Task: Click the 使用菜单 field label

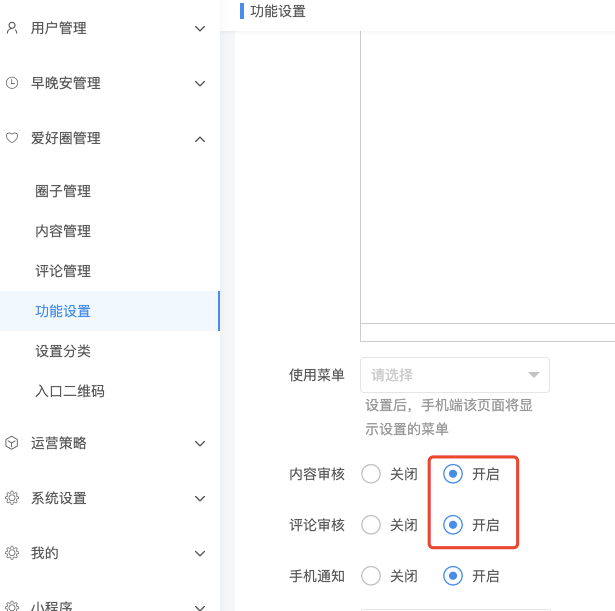Action: tap(317, 375)
